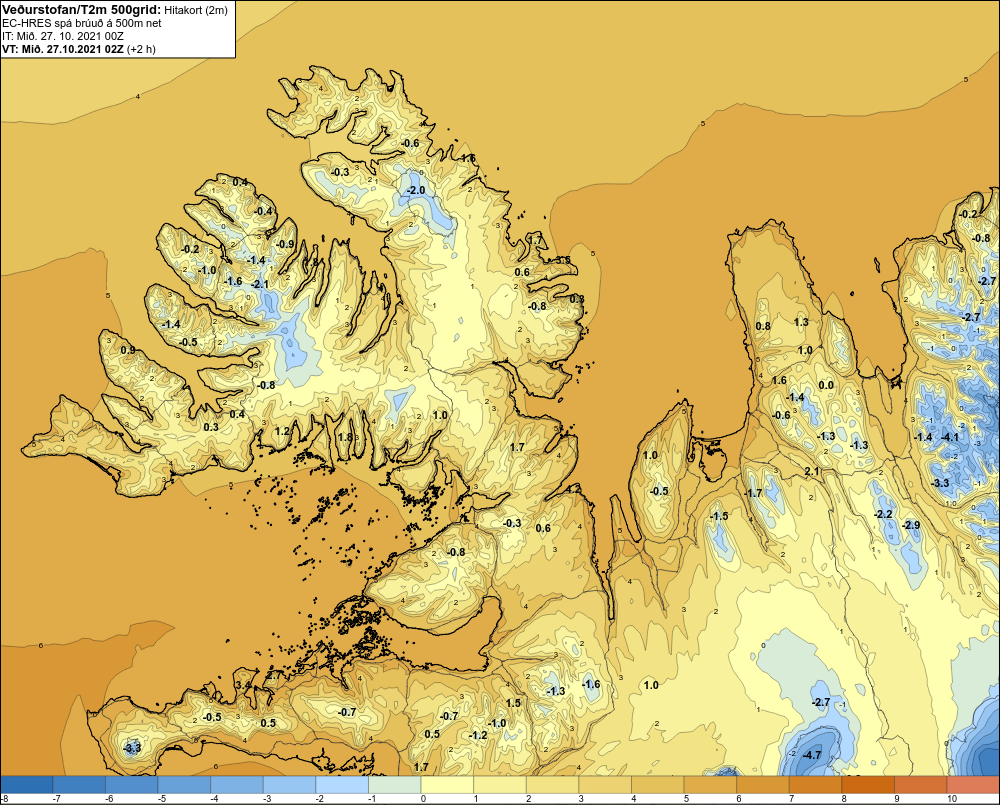Image resolution: width=1000 pixels, height=805 pixels.
Task: Select the -4.7 temperature reading
Action: click(x=811, y=755)
